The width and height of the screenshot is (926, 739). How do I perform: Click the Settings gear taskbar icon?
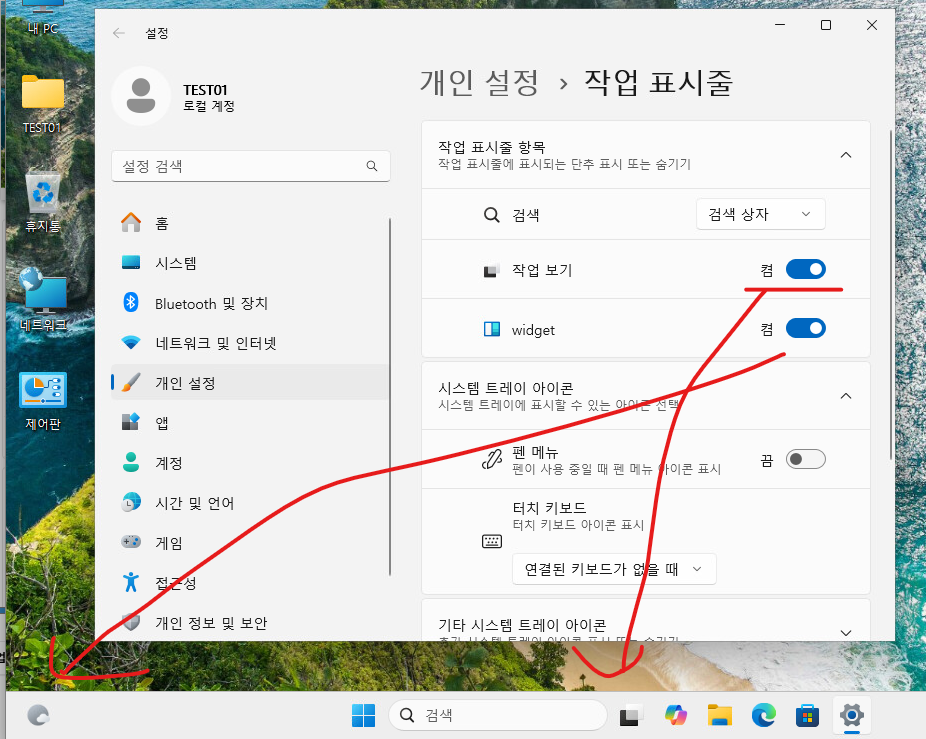852,715
